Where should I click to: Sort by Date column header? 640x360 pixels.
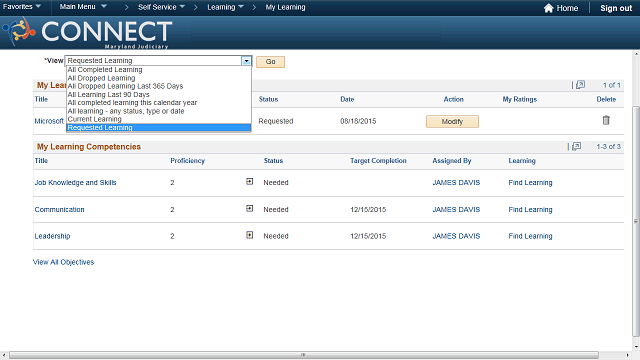point(347,99)
